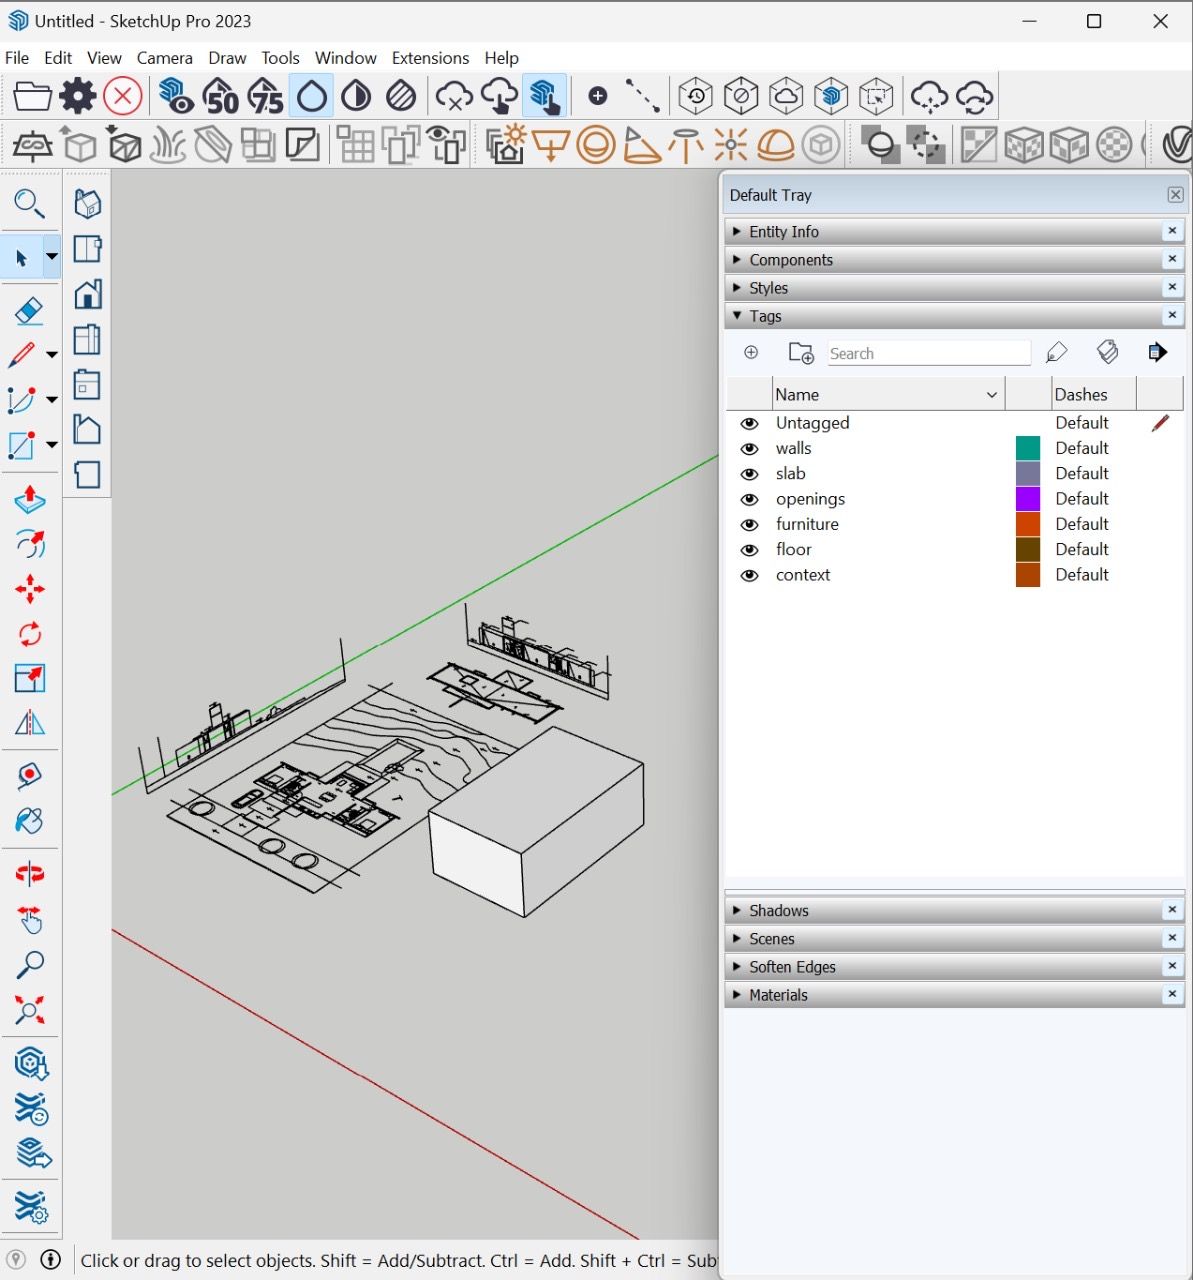The height and width of the screenshot is (1280, 1193).
Task: Open the Edit menu
Action: 58,58
